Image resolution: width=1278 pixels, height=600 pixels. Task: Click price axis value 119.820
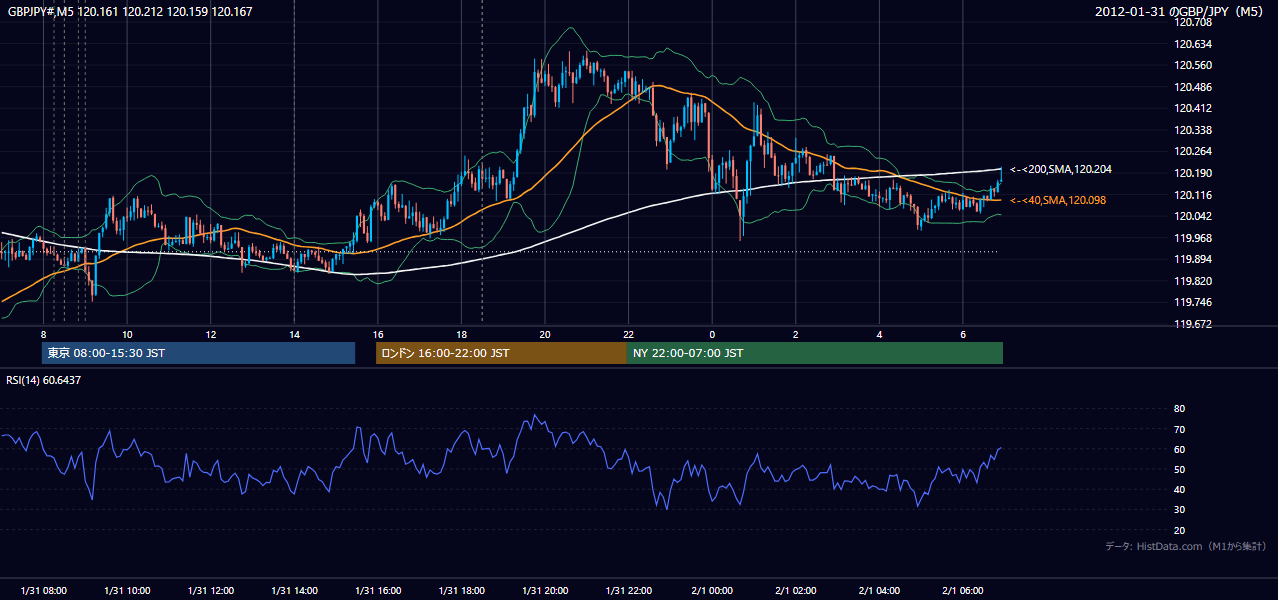point(1193,281)
